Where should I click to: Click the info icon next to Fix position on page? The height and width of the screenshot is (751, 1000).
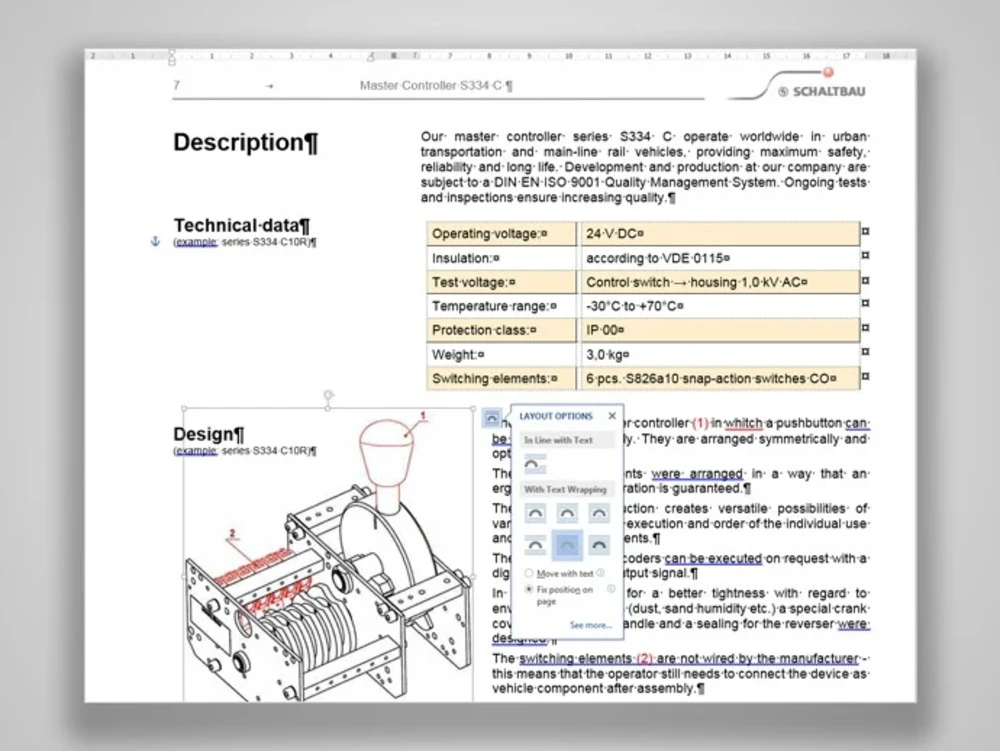[x=611, y=589]
